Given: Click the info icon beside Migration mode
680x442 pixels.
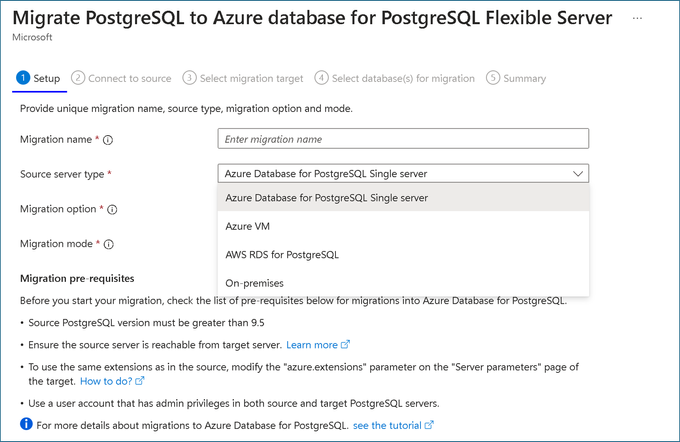Looking at the screenshot, I should click(x=109, y=244).
